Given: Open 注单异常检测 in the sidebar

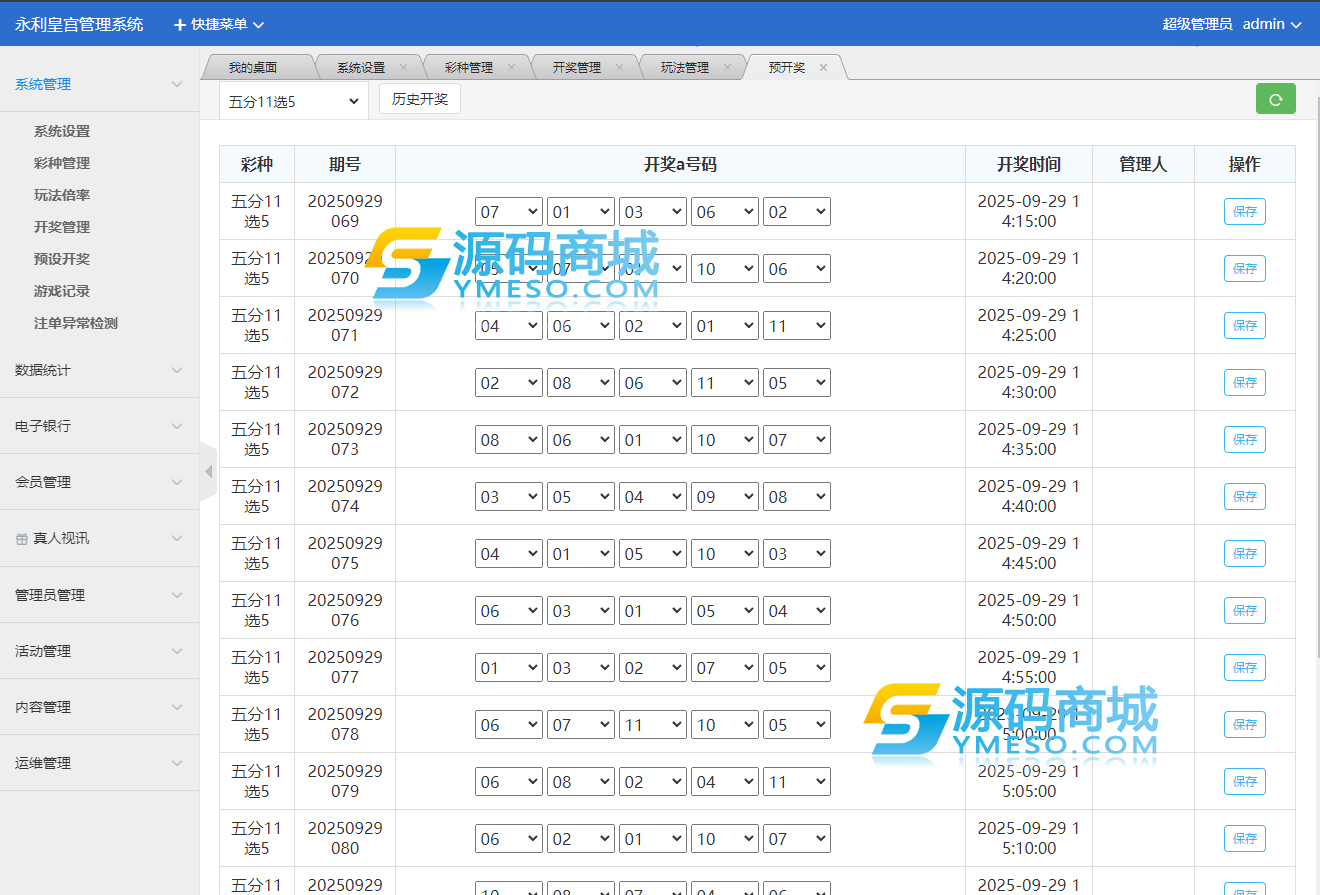Looking at the screenshot, I should [76, 323].
